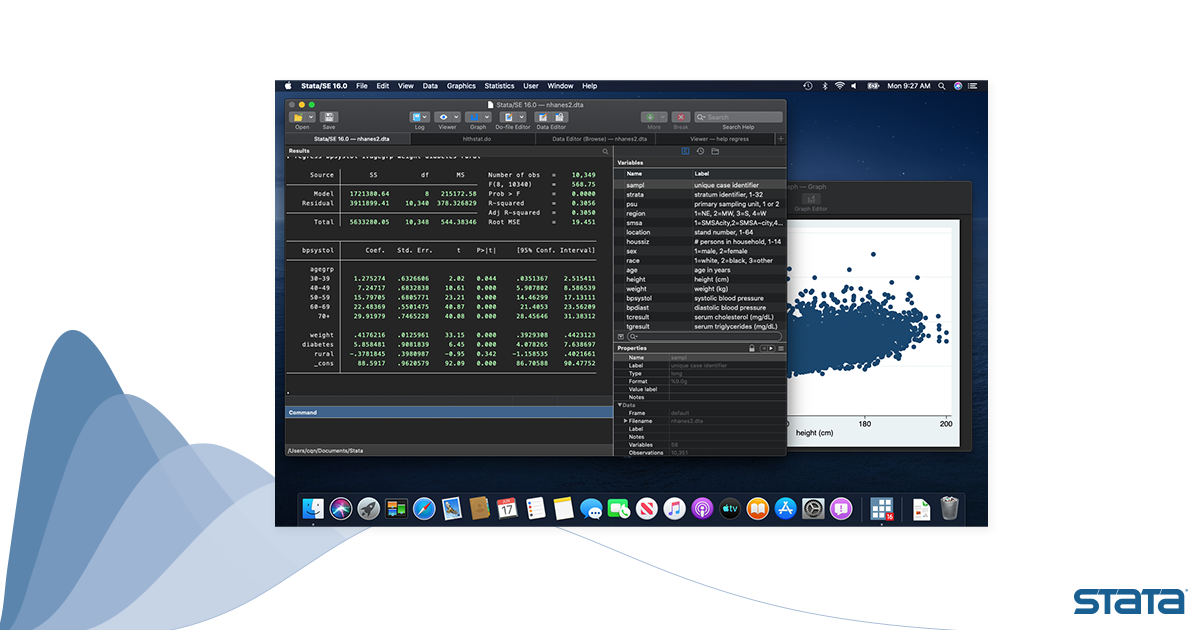Select the strata variable row
1200x630 pixels.
(x=700, y=195)
